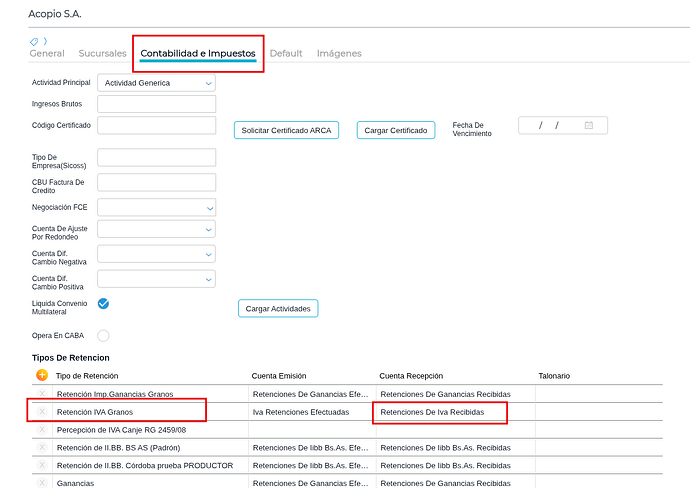Remove the Ganancias row with its X icon
The image size is (690, 488).
(42, 483)
